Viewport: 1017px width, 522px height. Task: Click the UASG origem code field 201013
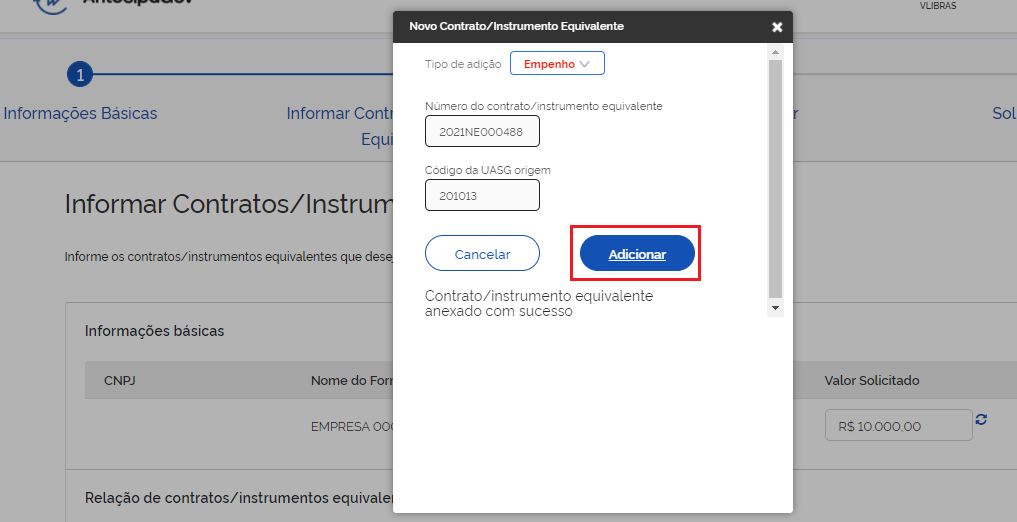pos(482,195)
